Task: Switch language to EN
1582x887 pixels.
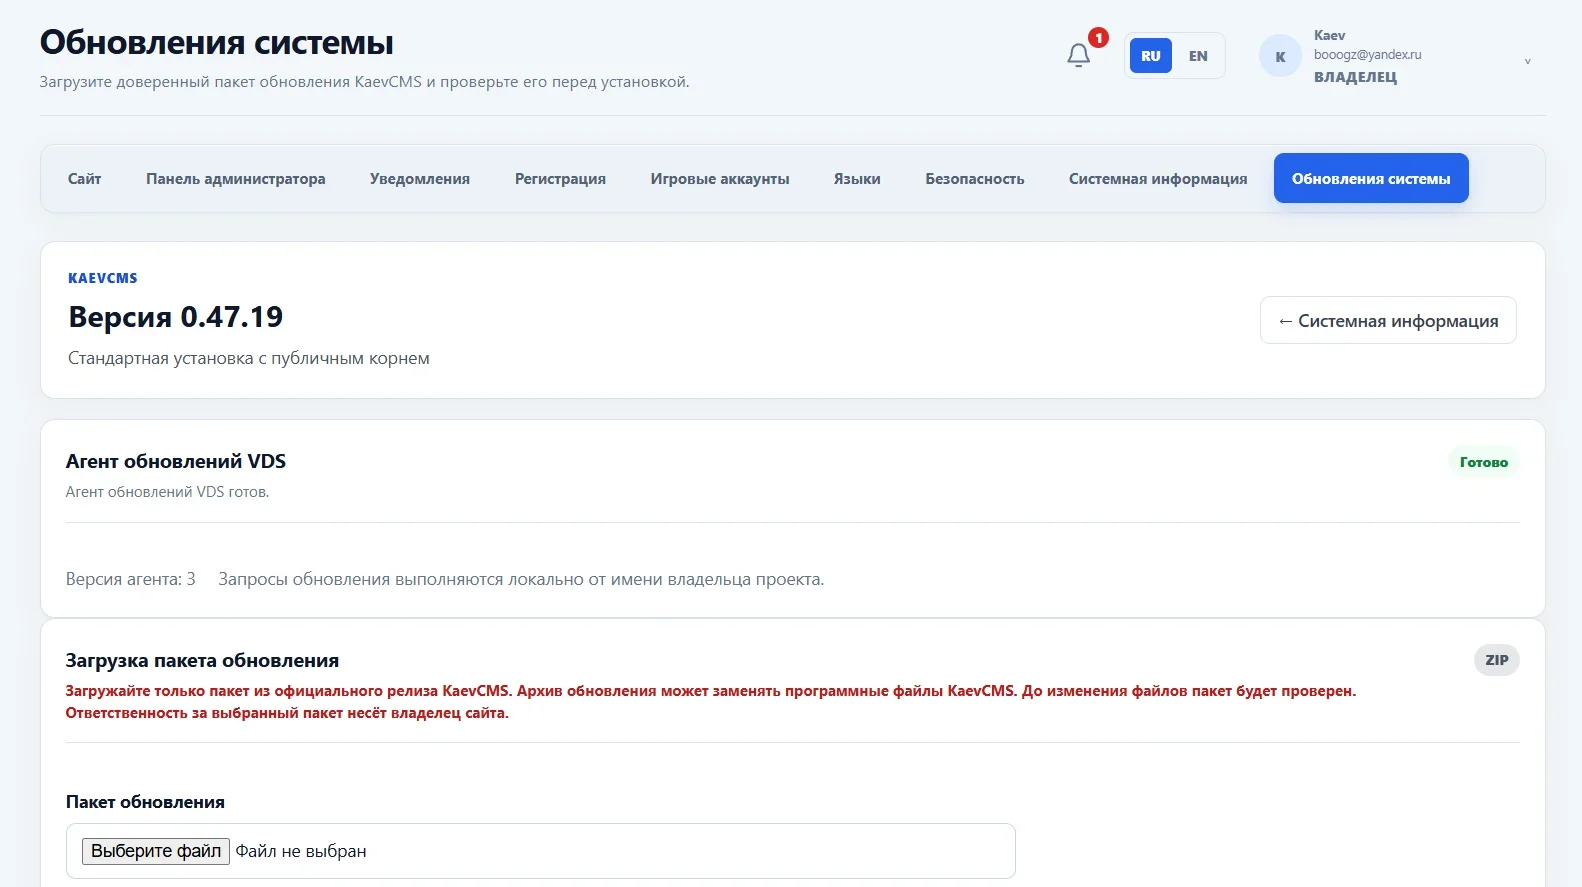Action: point(1198,56)
